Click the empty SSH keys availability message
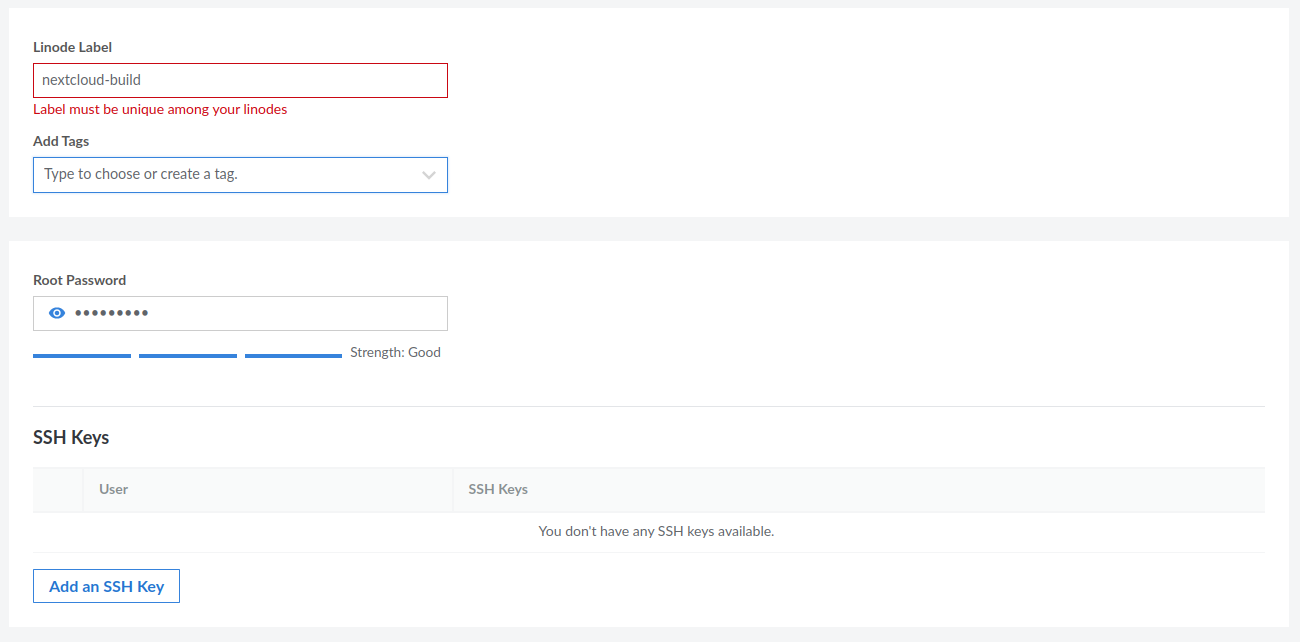The height and width of the screenshot is (642, 1300). tap(656, 531)
